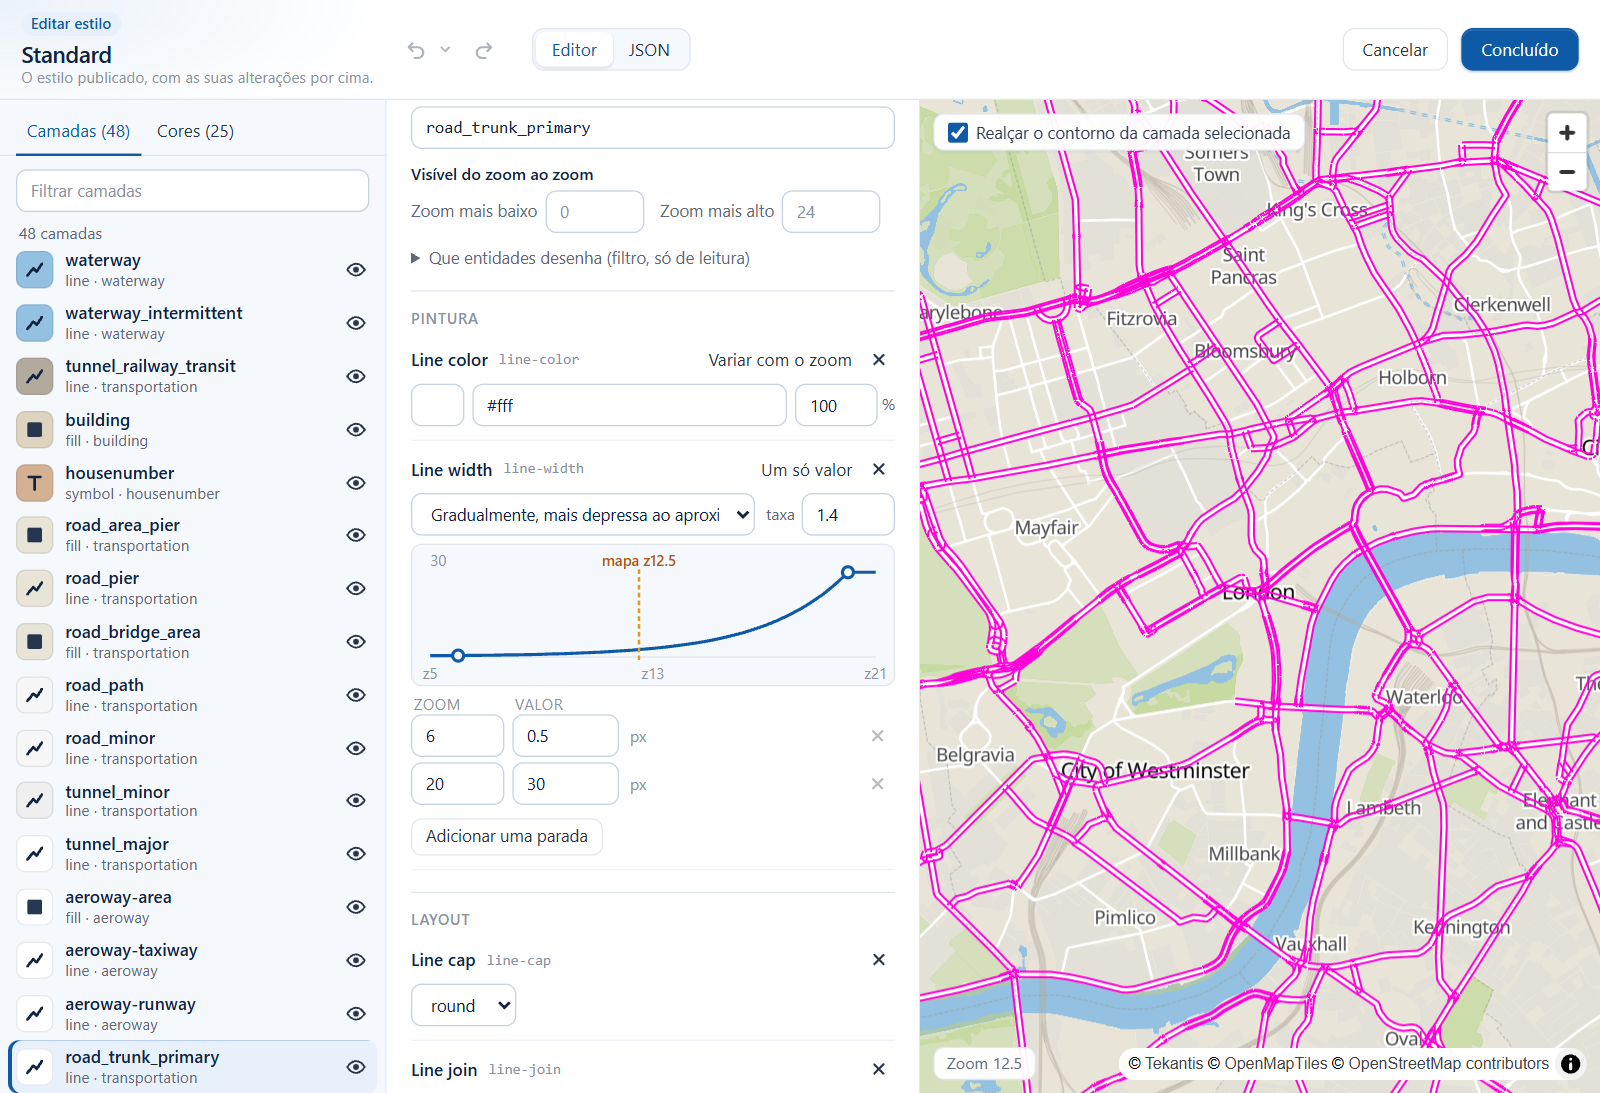Open the Line cap round dropdown

pos(464,1006)
